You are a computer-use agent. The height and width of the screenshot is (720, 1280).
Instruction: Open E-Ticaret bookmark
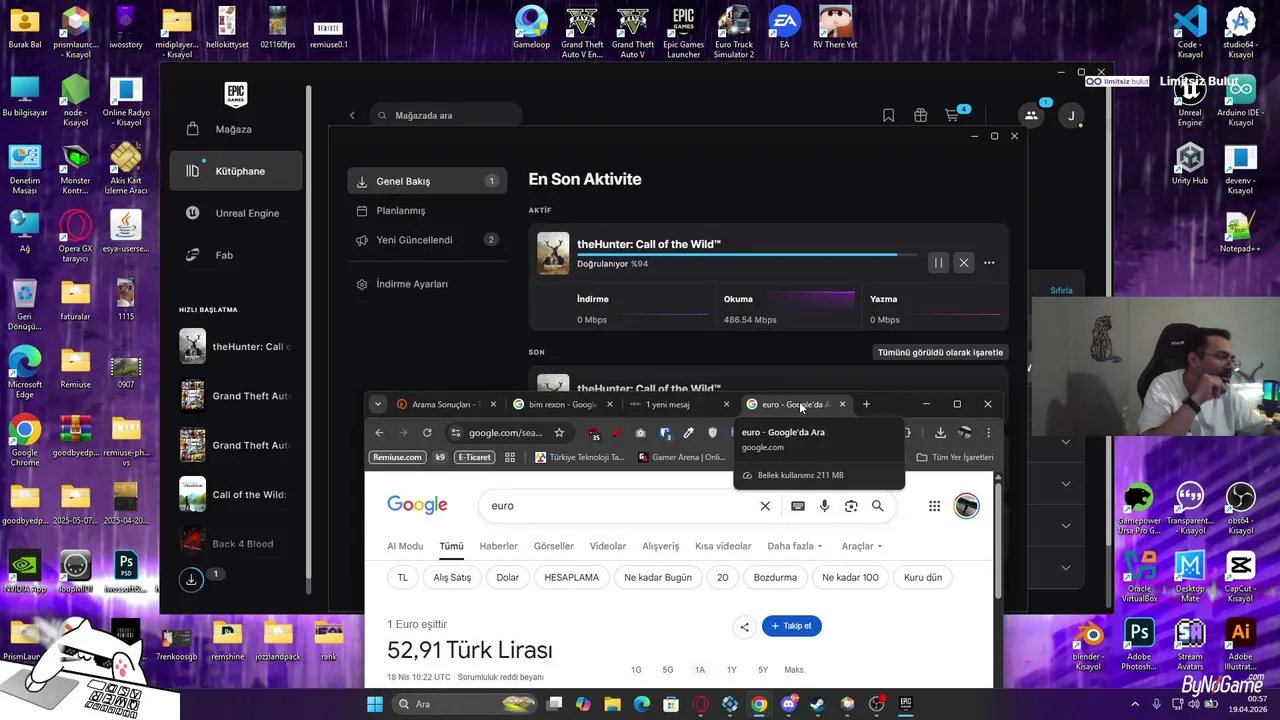pos(474,457)
